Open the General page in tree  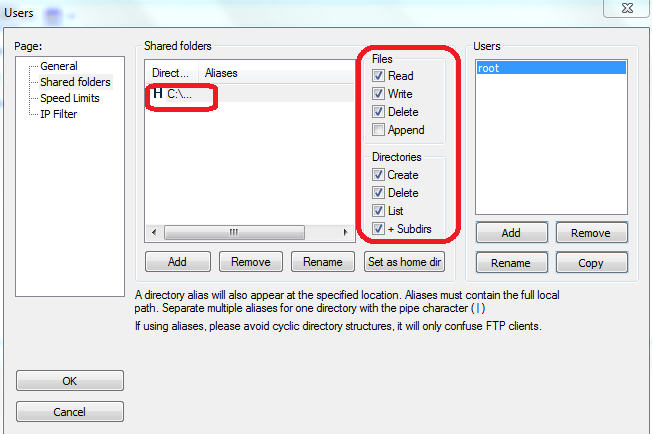58,66
